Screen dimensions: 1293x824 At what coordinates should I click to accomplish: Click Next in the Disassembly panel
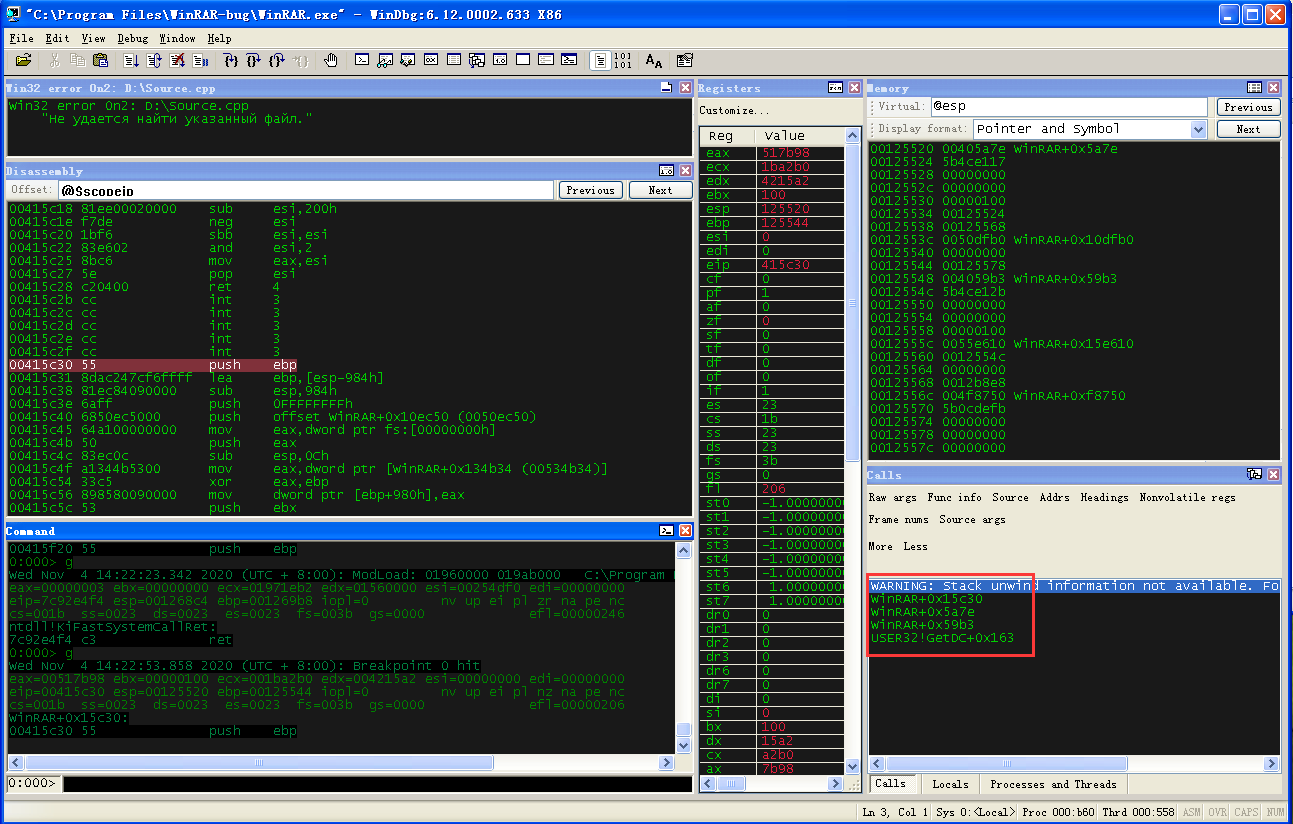pos(660,190)
